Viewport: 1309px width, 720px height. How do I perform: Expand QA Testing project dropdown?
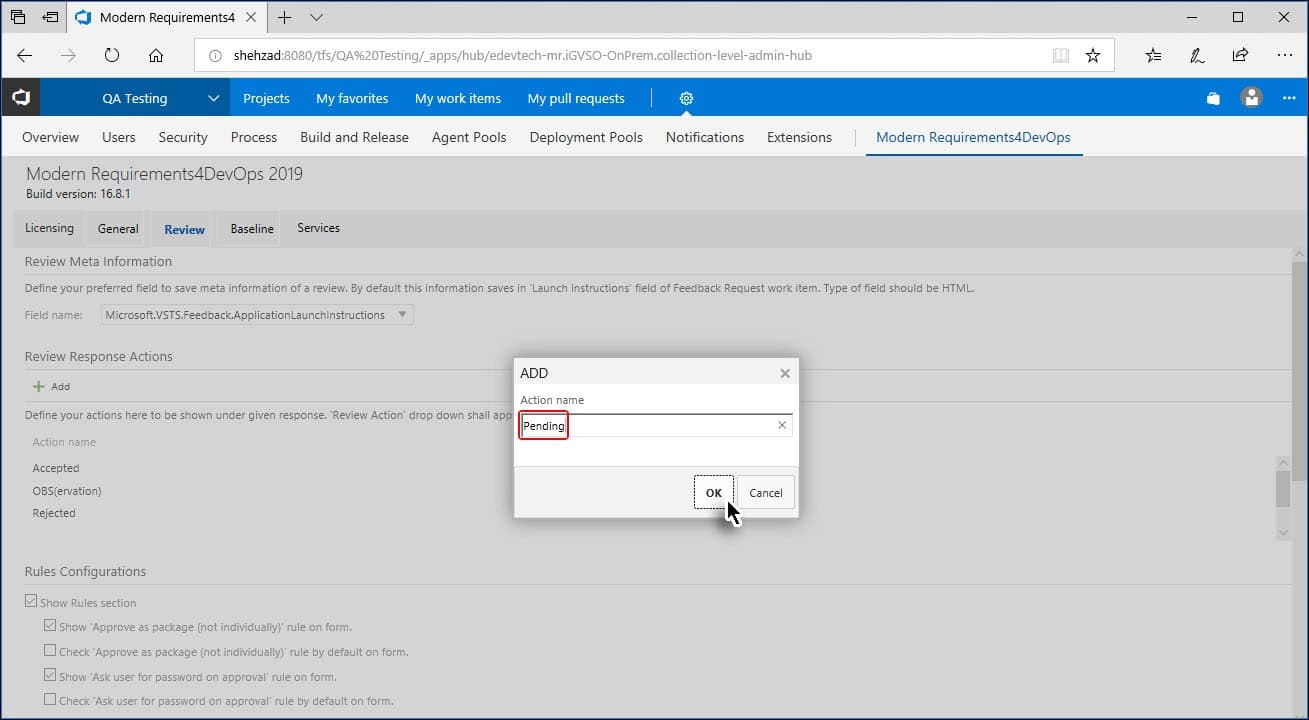pos(213,98)
